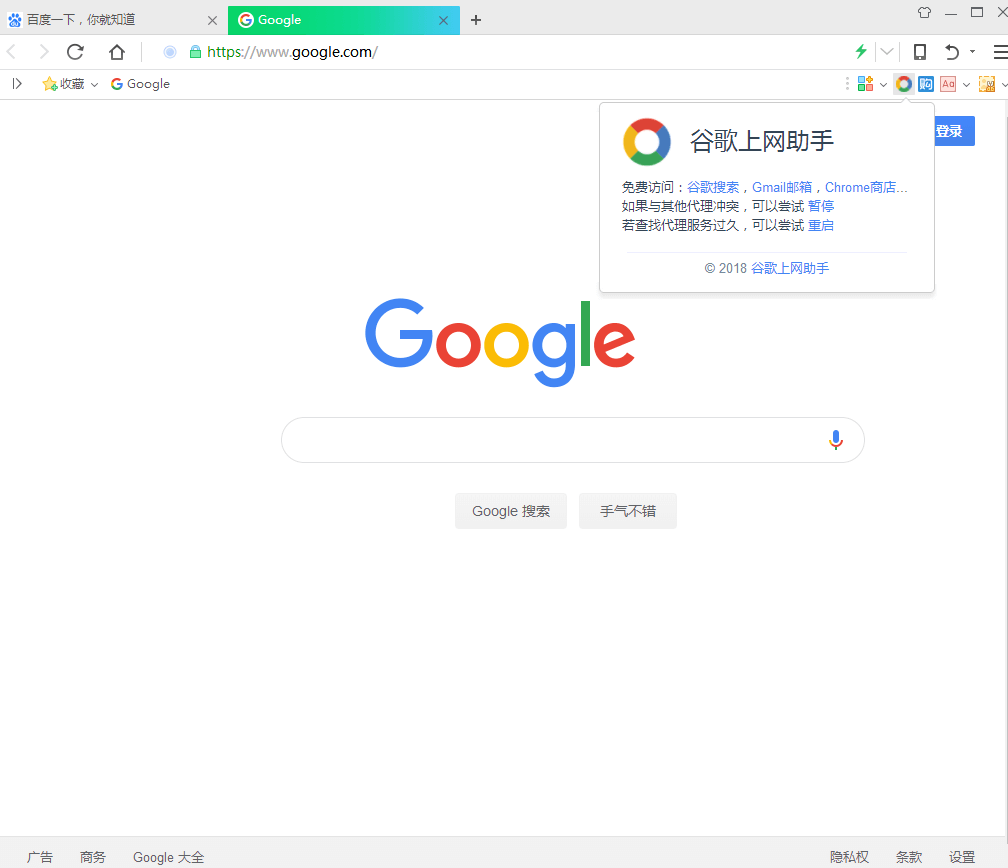Open the 谷歌上网助手 extension icon in toolbar
This screenshot has width=1008, height=868.
(904, 84)
